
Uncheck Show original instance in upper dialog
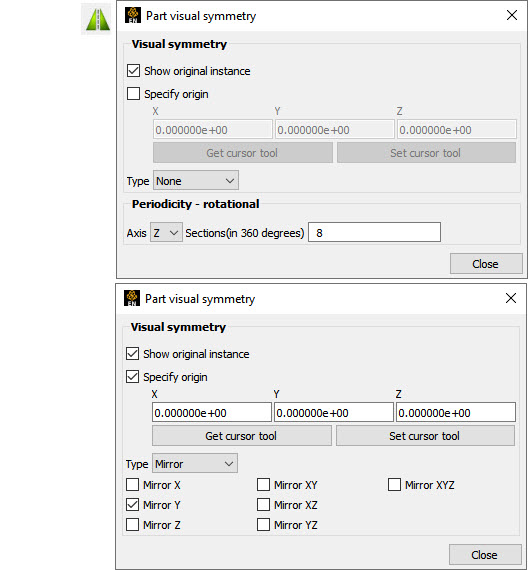click(x=133, y=71)
